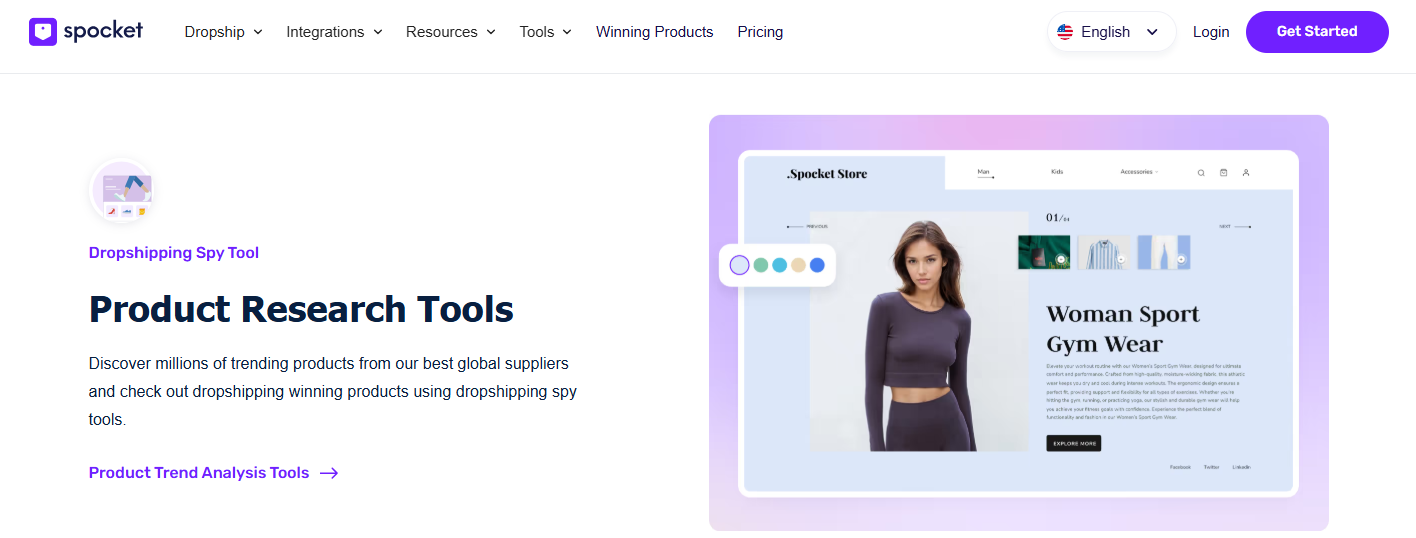Screen dimensions: 1416x538
Task: Pick the dark blue color swatch
Action: (817, 265)
